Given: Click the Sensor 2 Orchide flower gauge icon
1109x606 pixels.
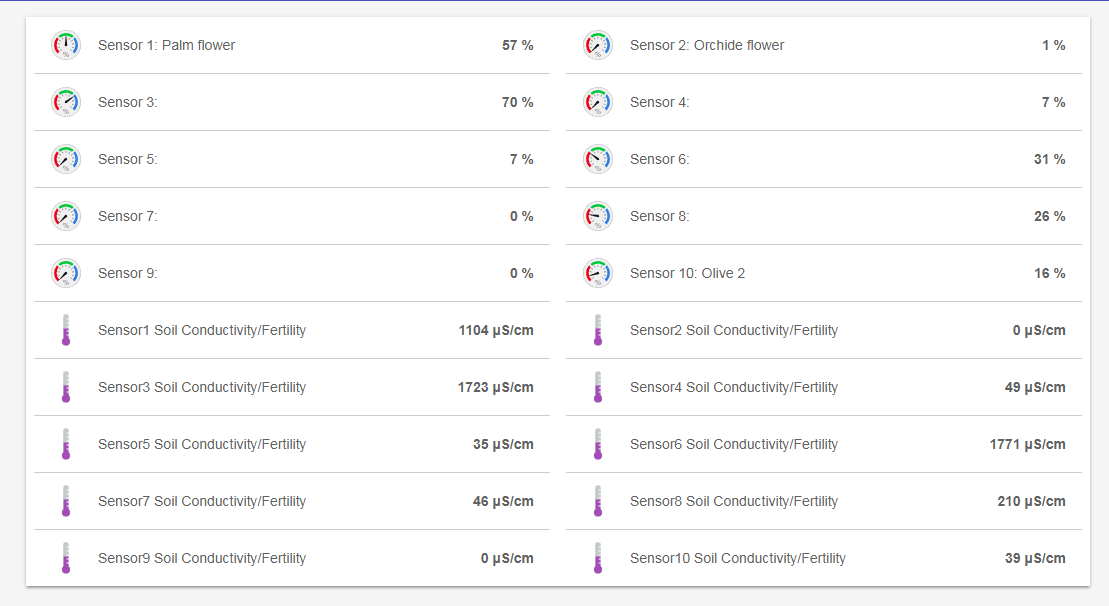Looking at the screenshot, I should pos(598,45).
